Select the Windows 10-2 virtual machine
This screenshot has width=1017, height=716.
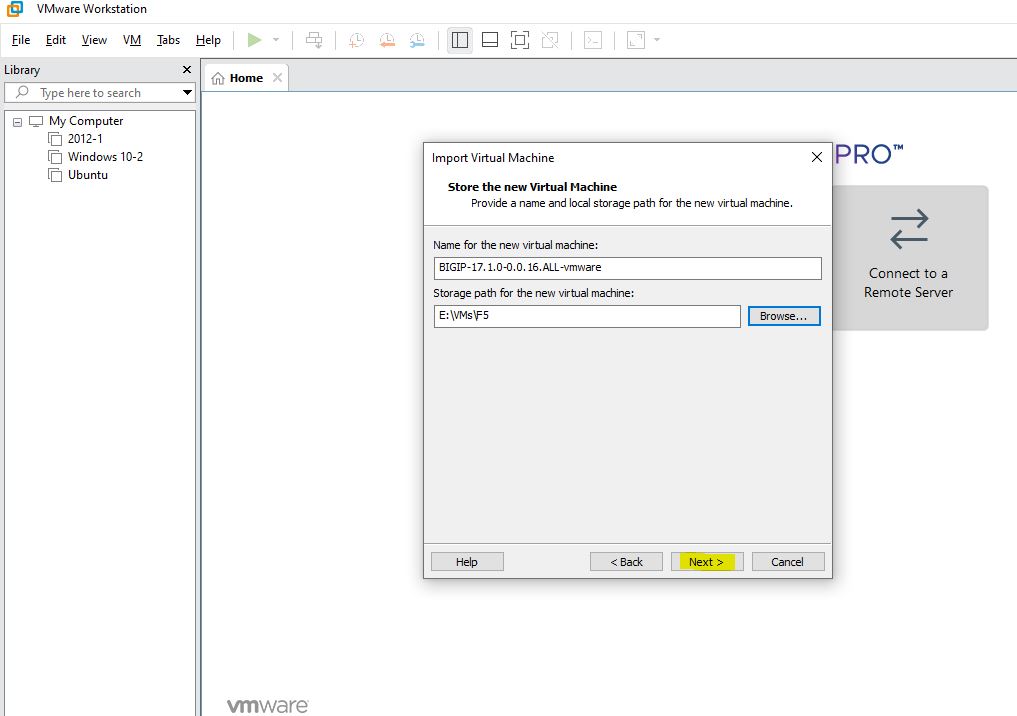(x=105, y=157)
